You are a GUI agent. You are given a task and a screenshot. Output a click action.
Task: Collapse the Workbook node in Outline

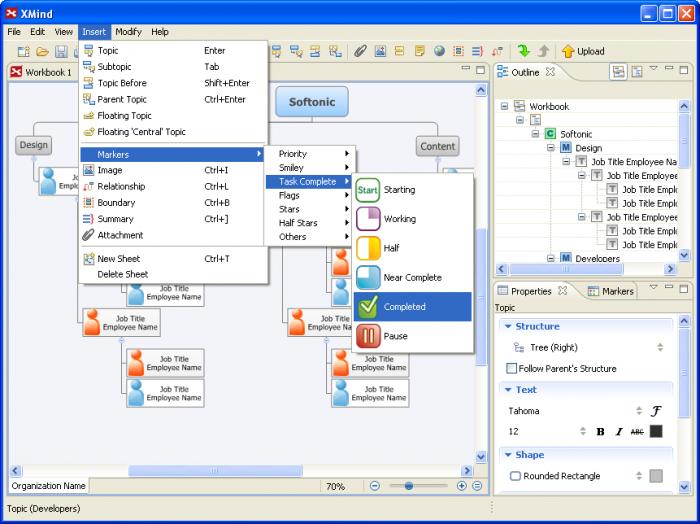[505, 106]
